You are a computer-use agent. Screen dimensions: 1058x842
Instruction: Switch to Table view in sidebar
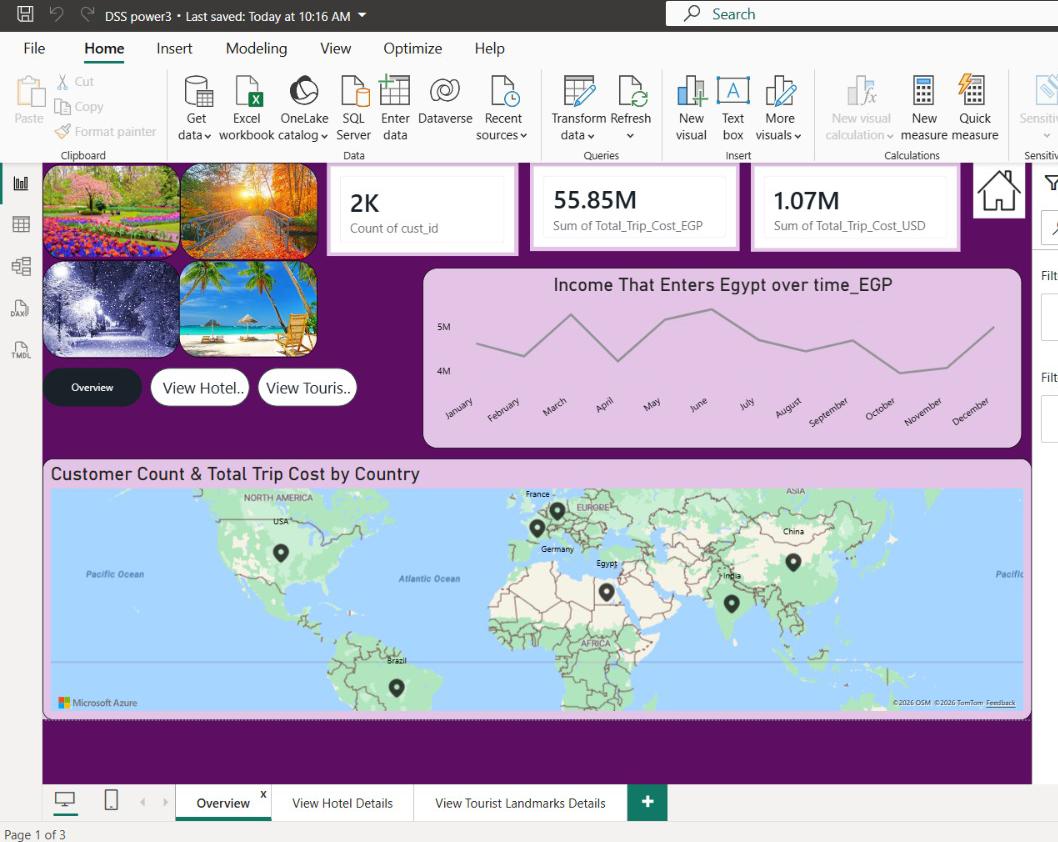[x=21, y=225]
